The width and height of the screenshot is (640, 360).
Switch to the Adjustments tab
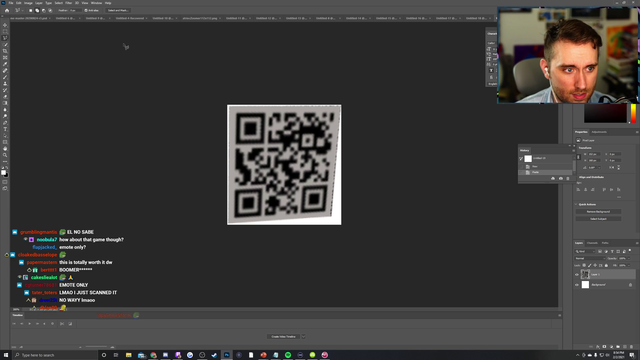599,132
